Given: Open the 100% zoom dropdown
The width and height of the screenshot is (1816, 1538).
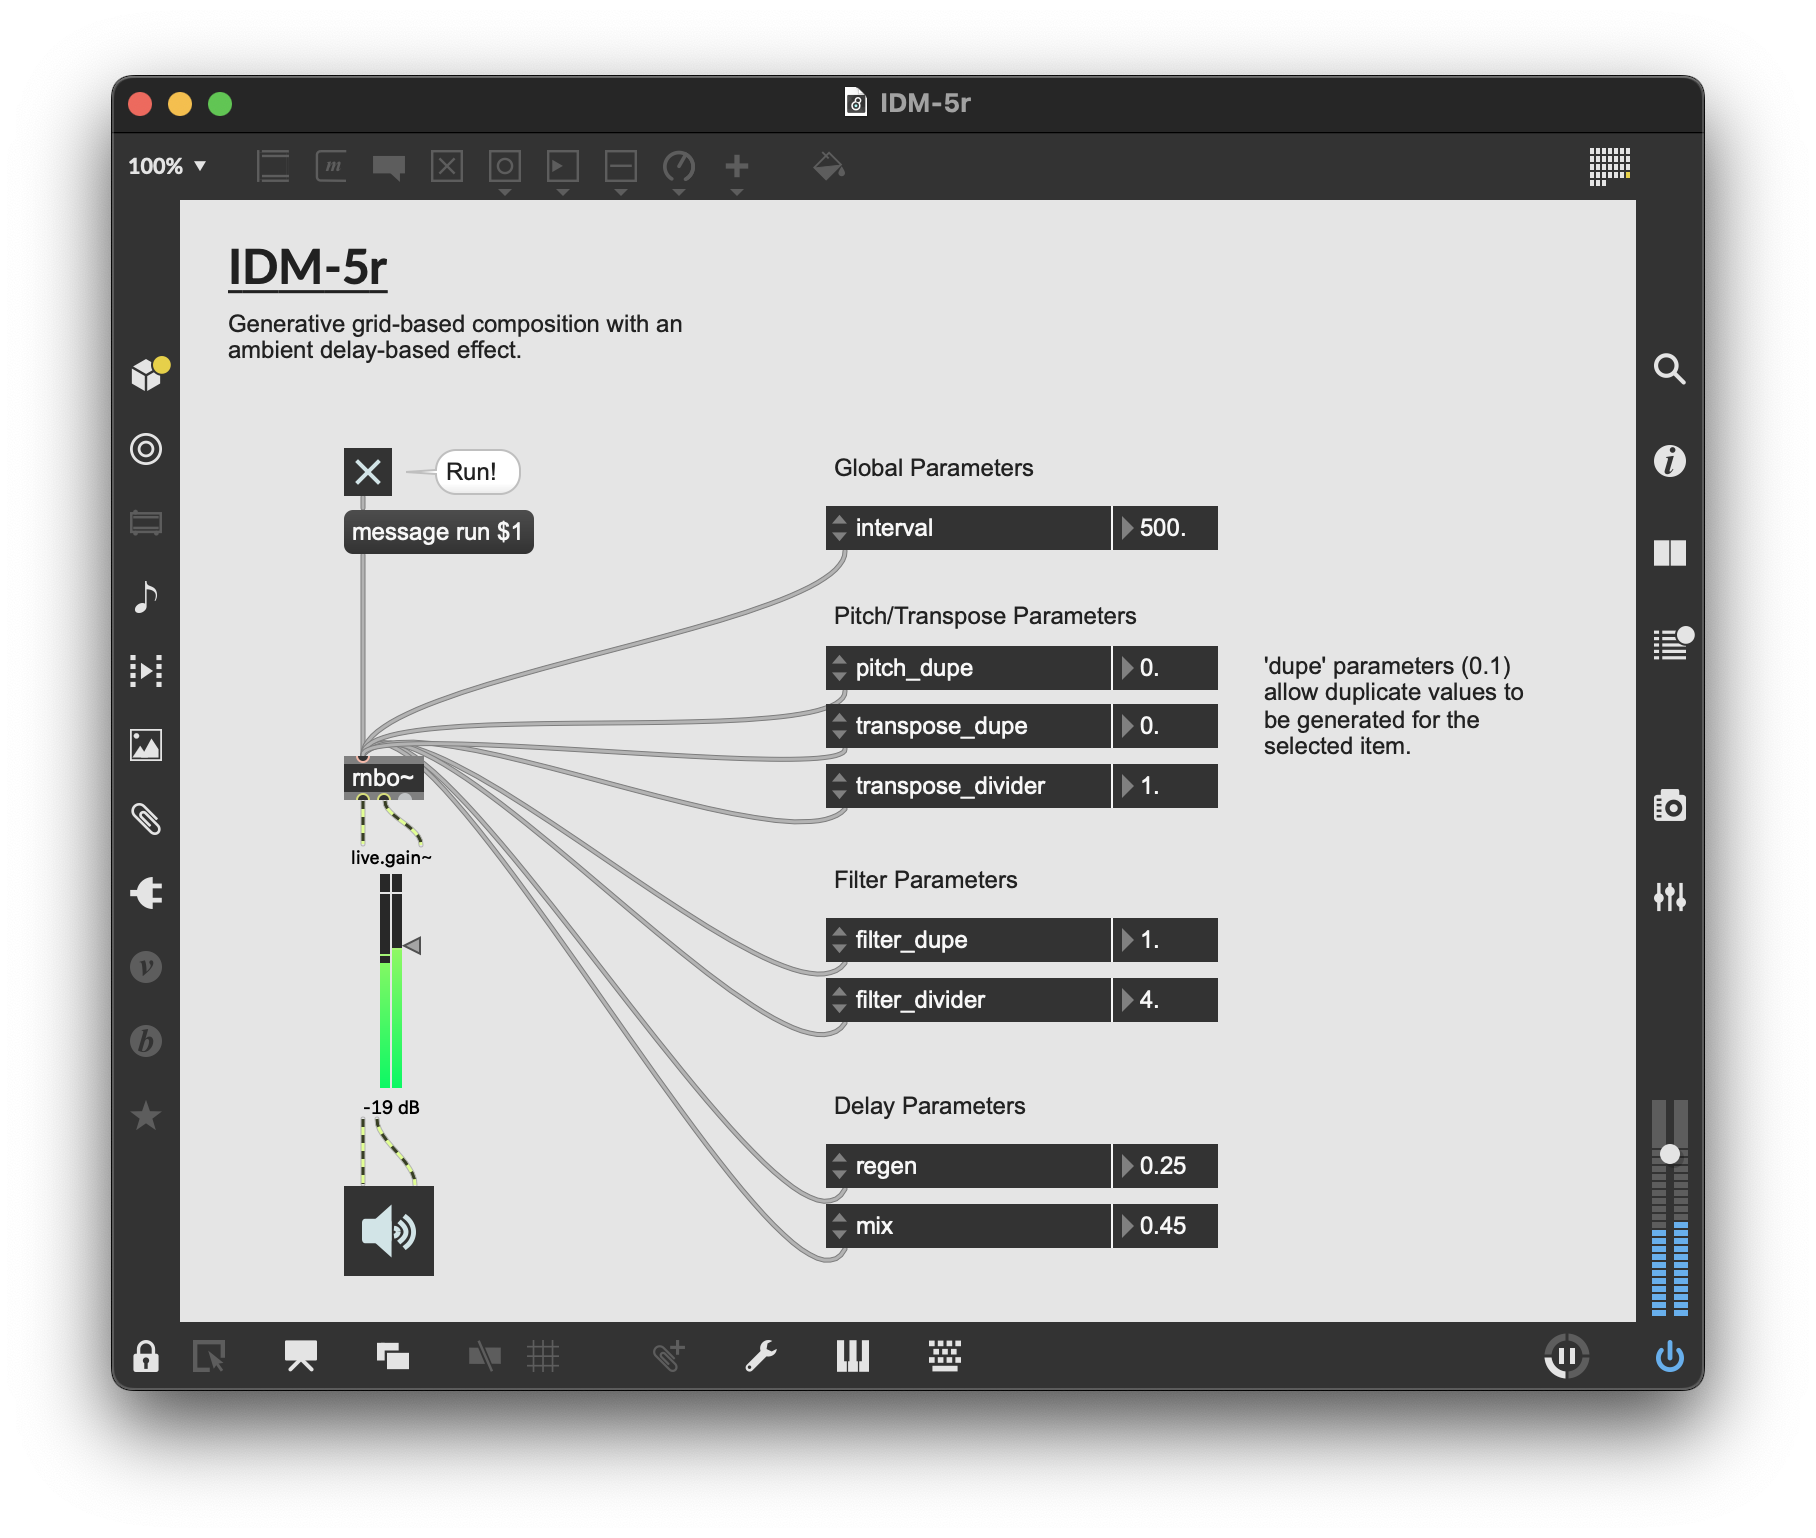Looking at the screenshot, I should (167, 166).
